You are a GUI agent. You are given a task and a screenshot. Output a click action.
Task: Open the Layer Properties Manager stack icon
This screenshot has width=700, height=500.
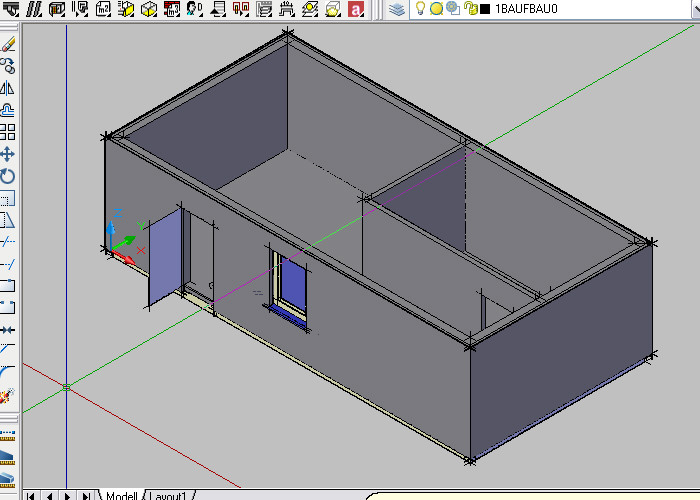tap(396, 9)
